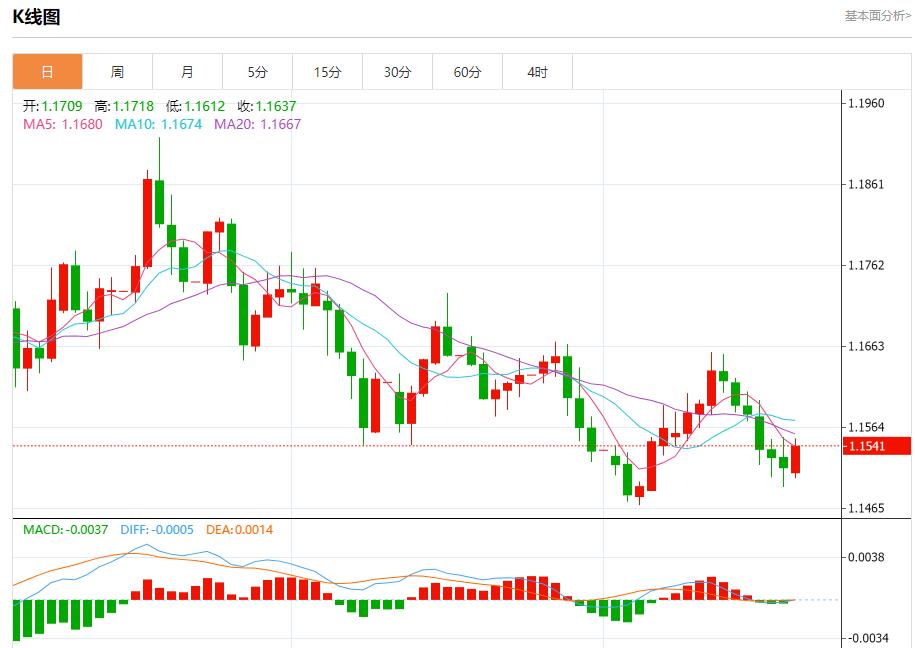The height and width of the screenshot is (648, 915).
Task: Switch to the 月 monthly tab
Action: coord(187,72)
